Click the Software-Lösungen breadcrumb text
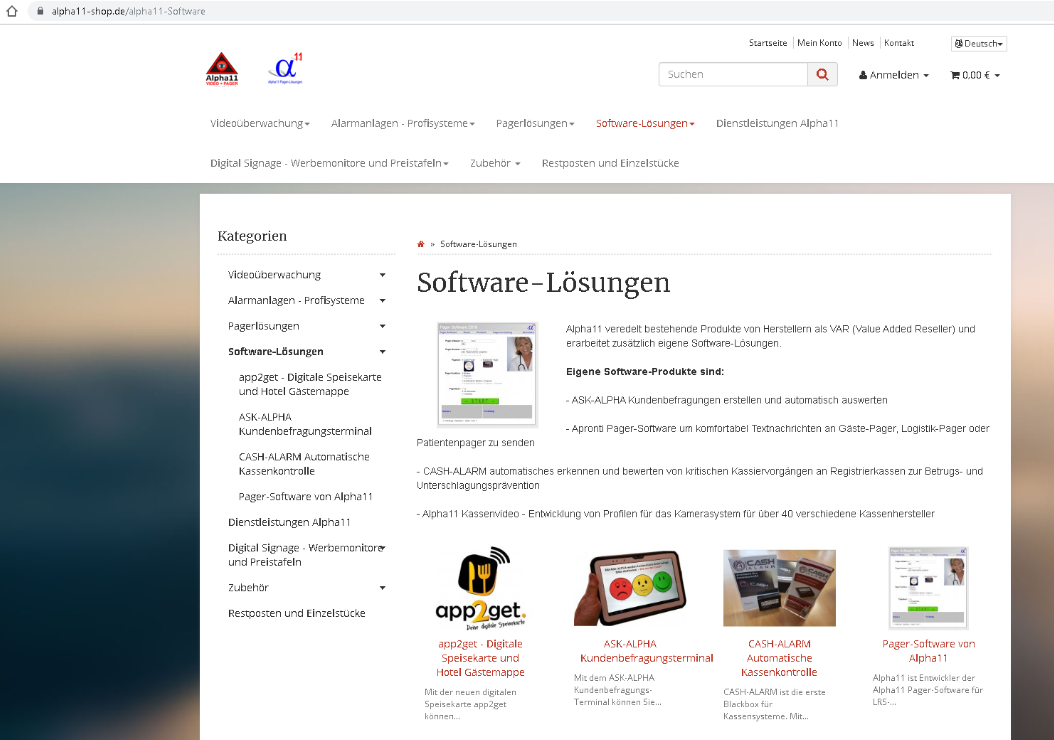The image size is (1054, 740). point(479,244)
